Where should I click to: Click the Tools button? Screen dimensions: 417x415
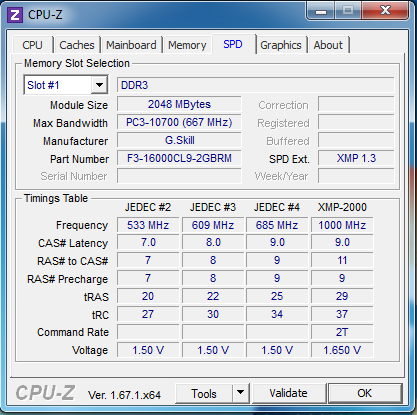point(204,393)
